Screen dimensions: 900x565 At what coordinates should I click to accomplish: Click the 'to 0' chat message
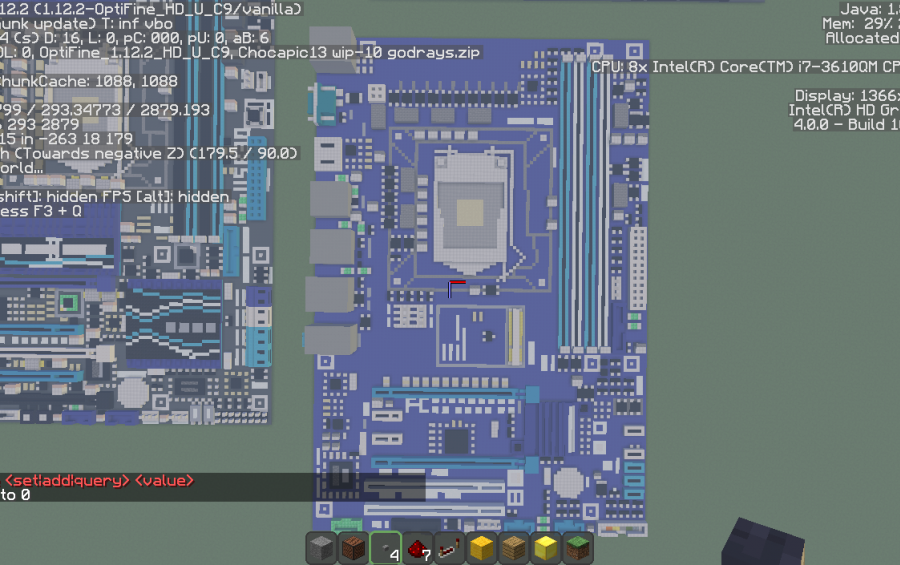click(15, 495)
